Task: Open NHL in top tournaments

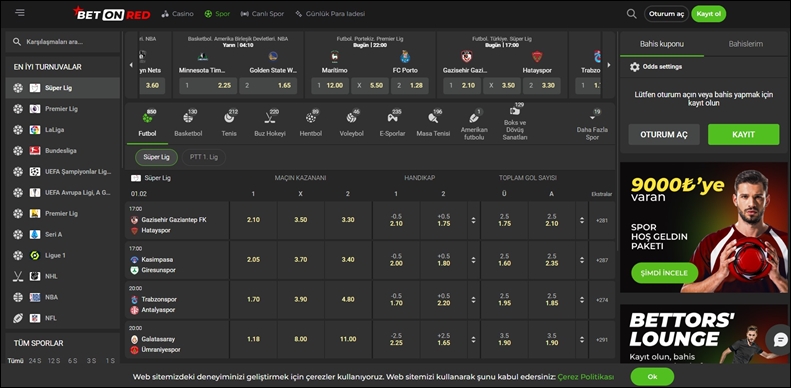Action: pyautogui.click(x=63, y=276)
